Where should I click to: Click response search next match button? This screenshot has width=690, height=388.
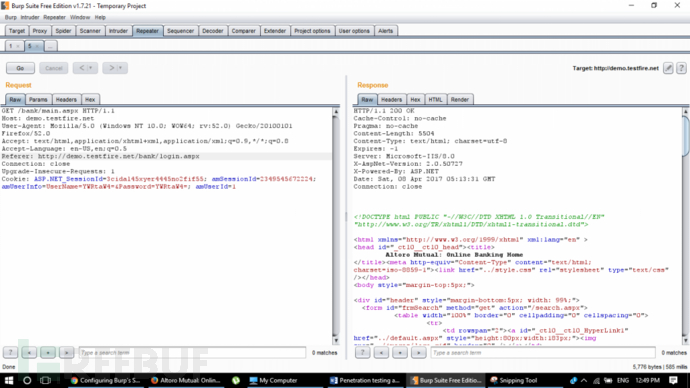(x=418, y=352)
